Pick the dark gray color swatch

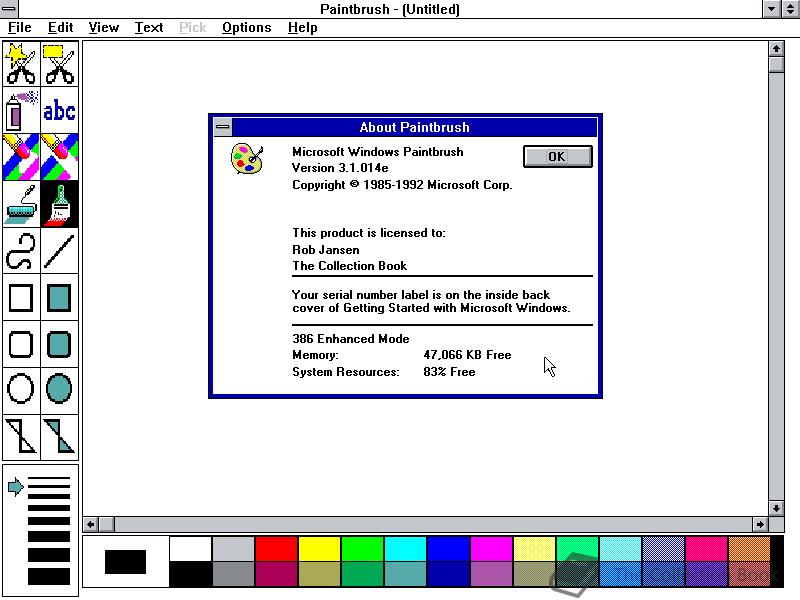click(x=233, y=573)
